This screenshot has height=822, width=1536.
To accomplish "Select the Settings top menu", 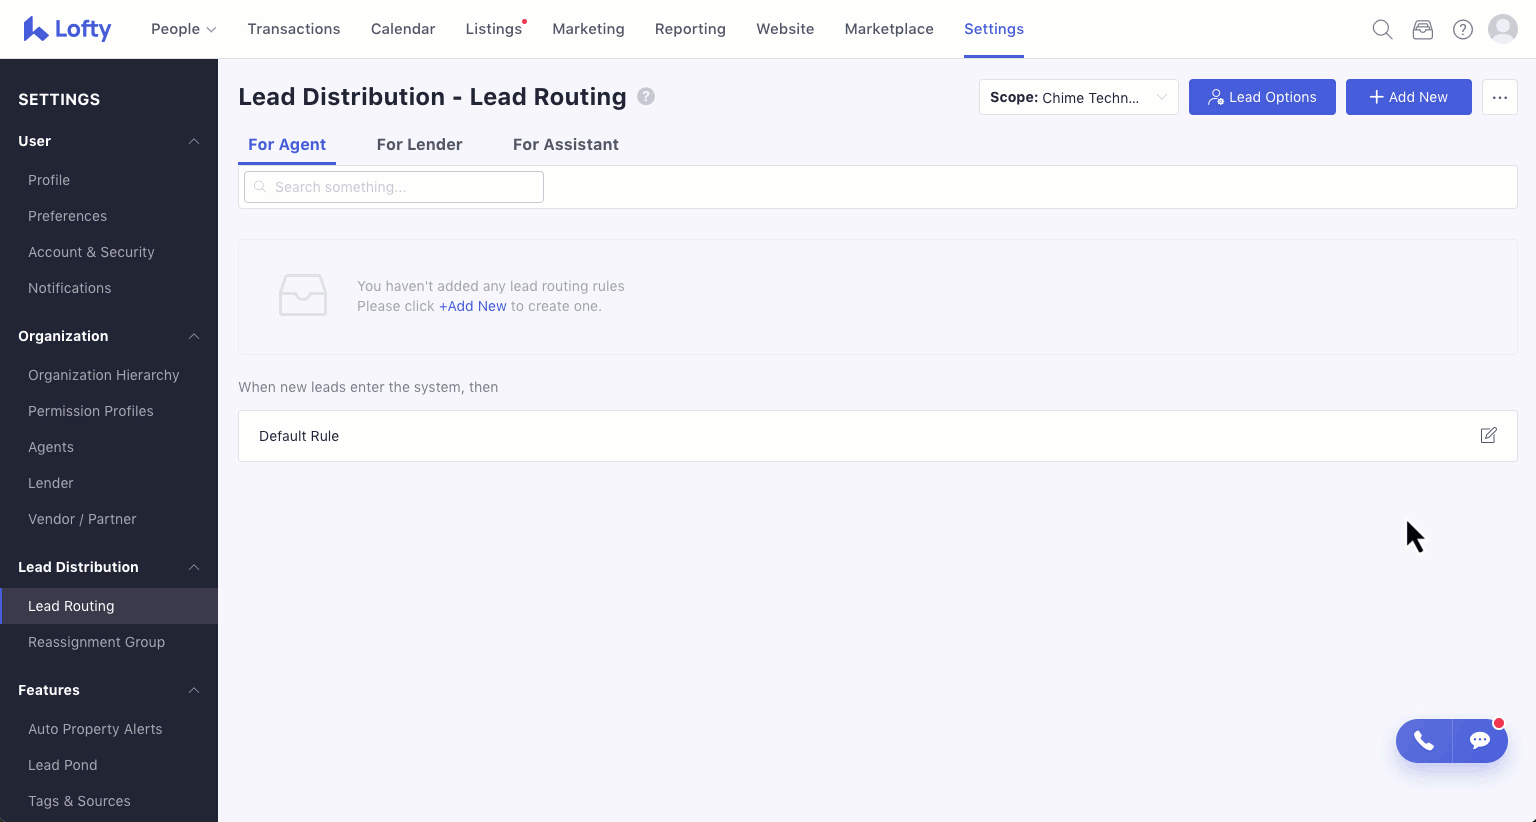I will point(994,29).
